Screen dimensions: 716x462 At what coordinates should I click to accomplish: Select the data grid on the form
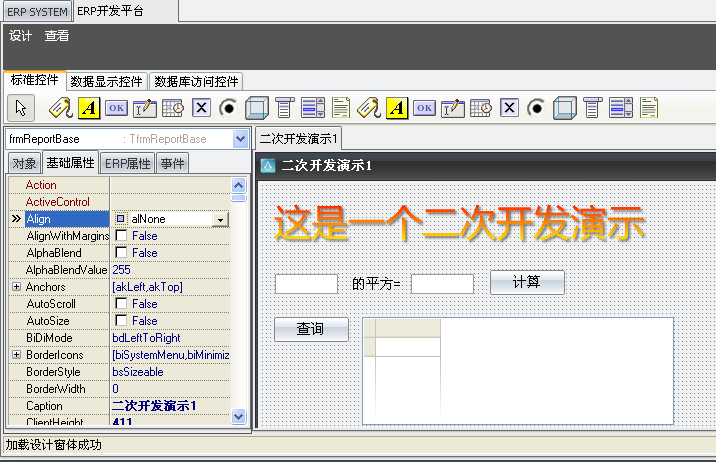coord(518,372)
